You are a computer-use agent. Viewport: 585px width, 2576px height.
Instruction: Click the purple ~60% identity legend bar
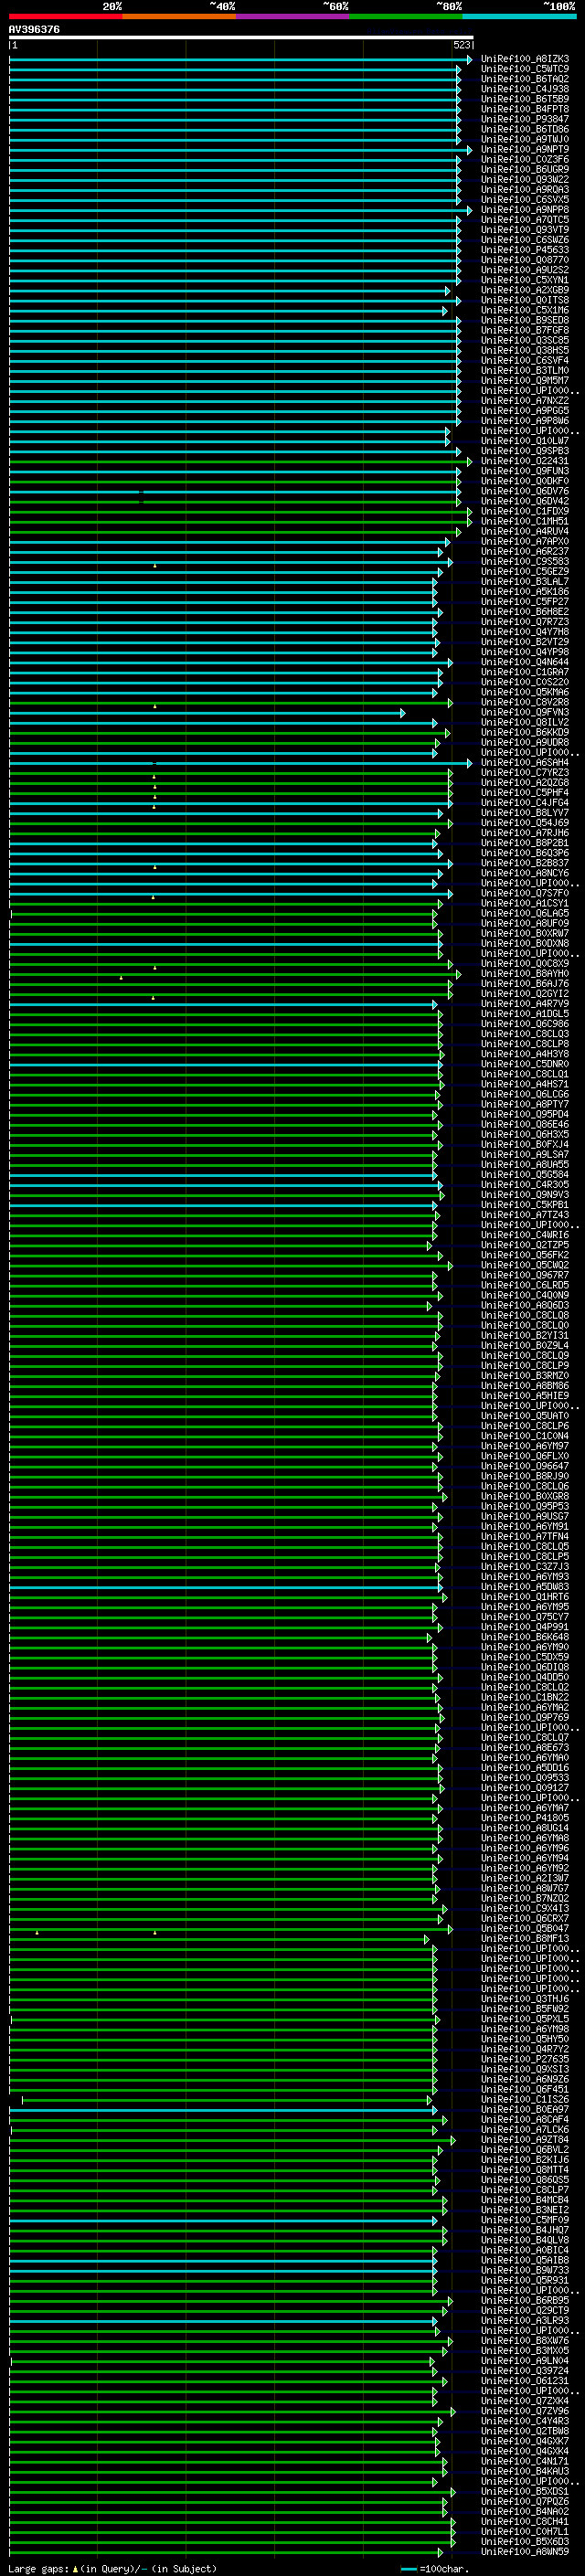click(292, 16)
